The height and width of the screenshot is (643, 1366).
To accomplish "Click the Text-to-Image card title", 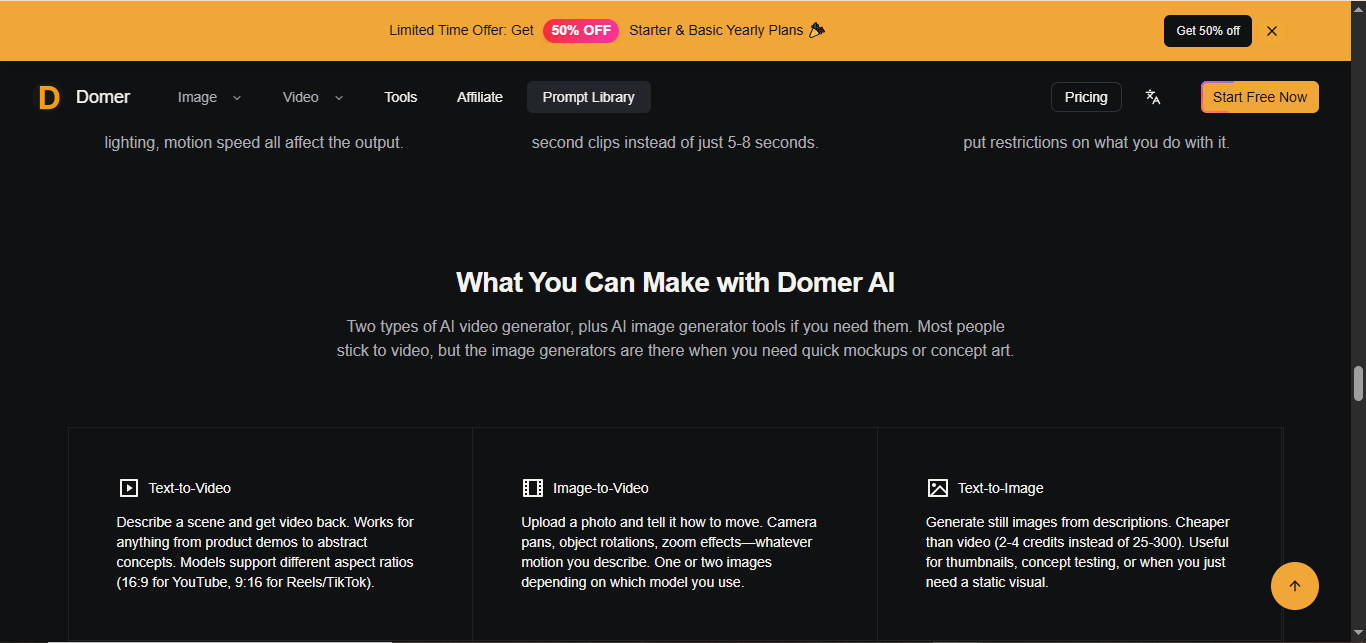I will coord(1001,488).
